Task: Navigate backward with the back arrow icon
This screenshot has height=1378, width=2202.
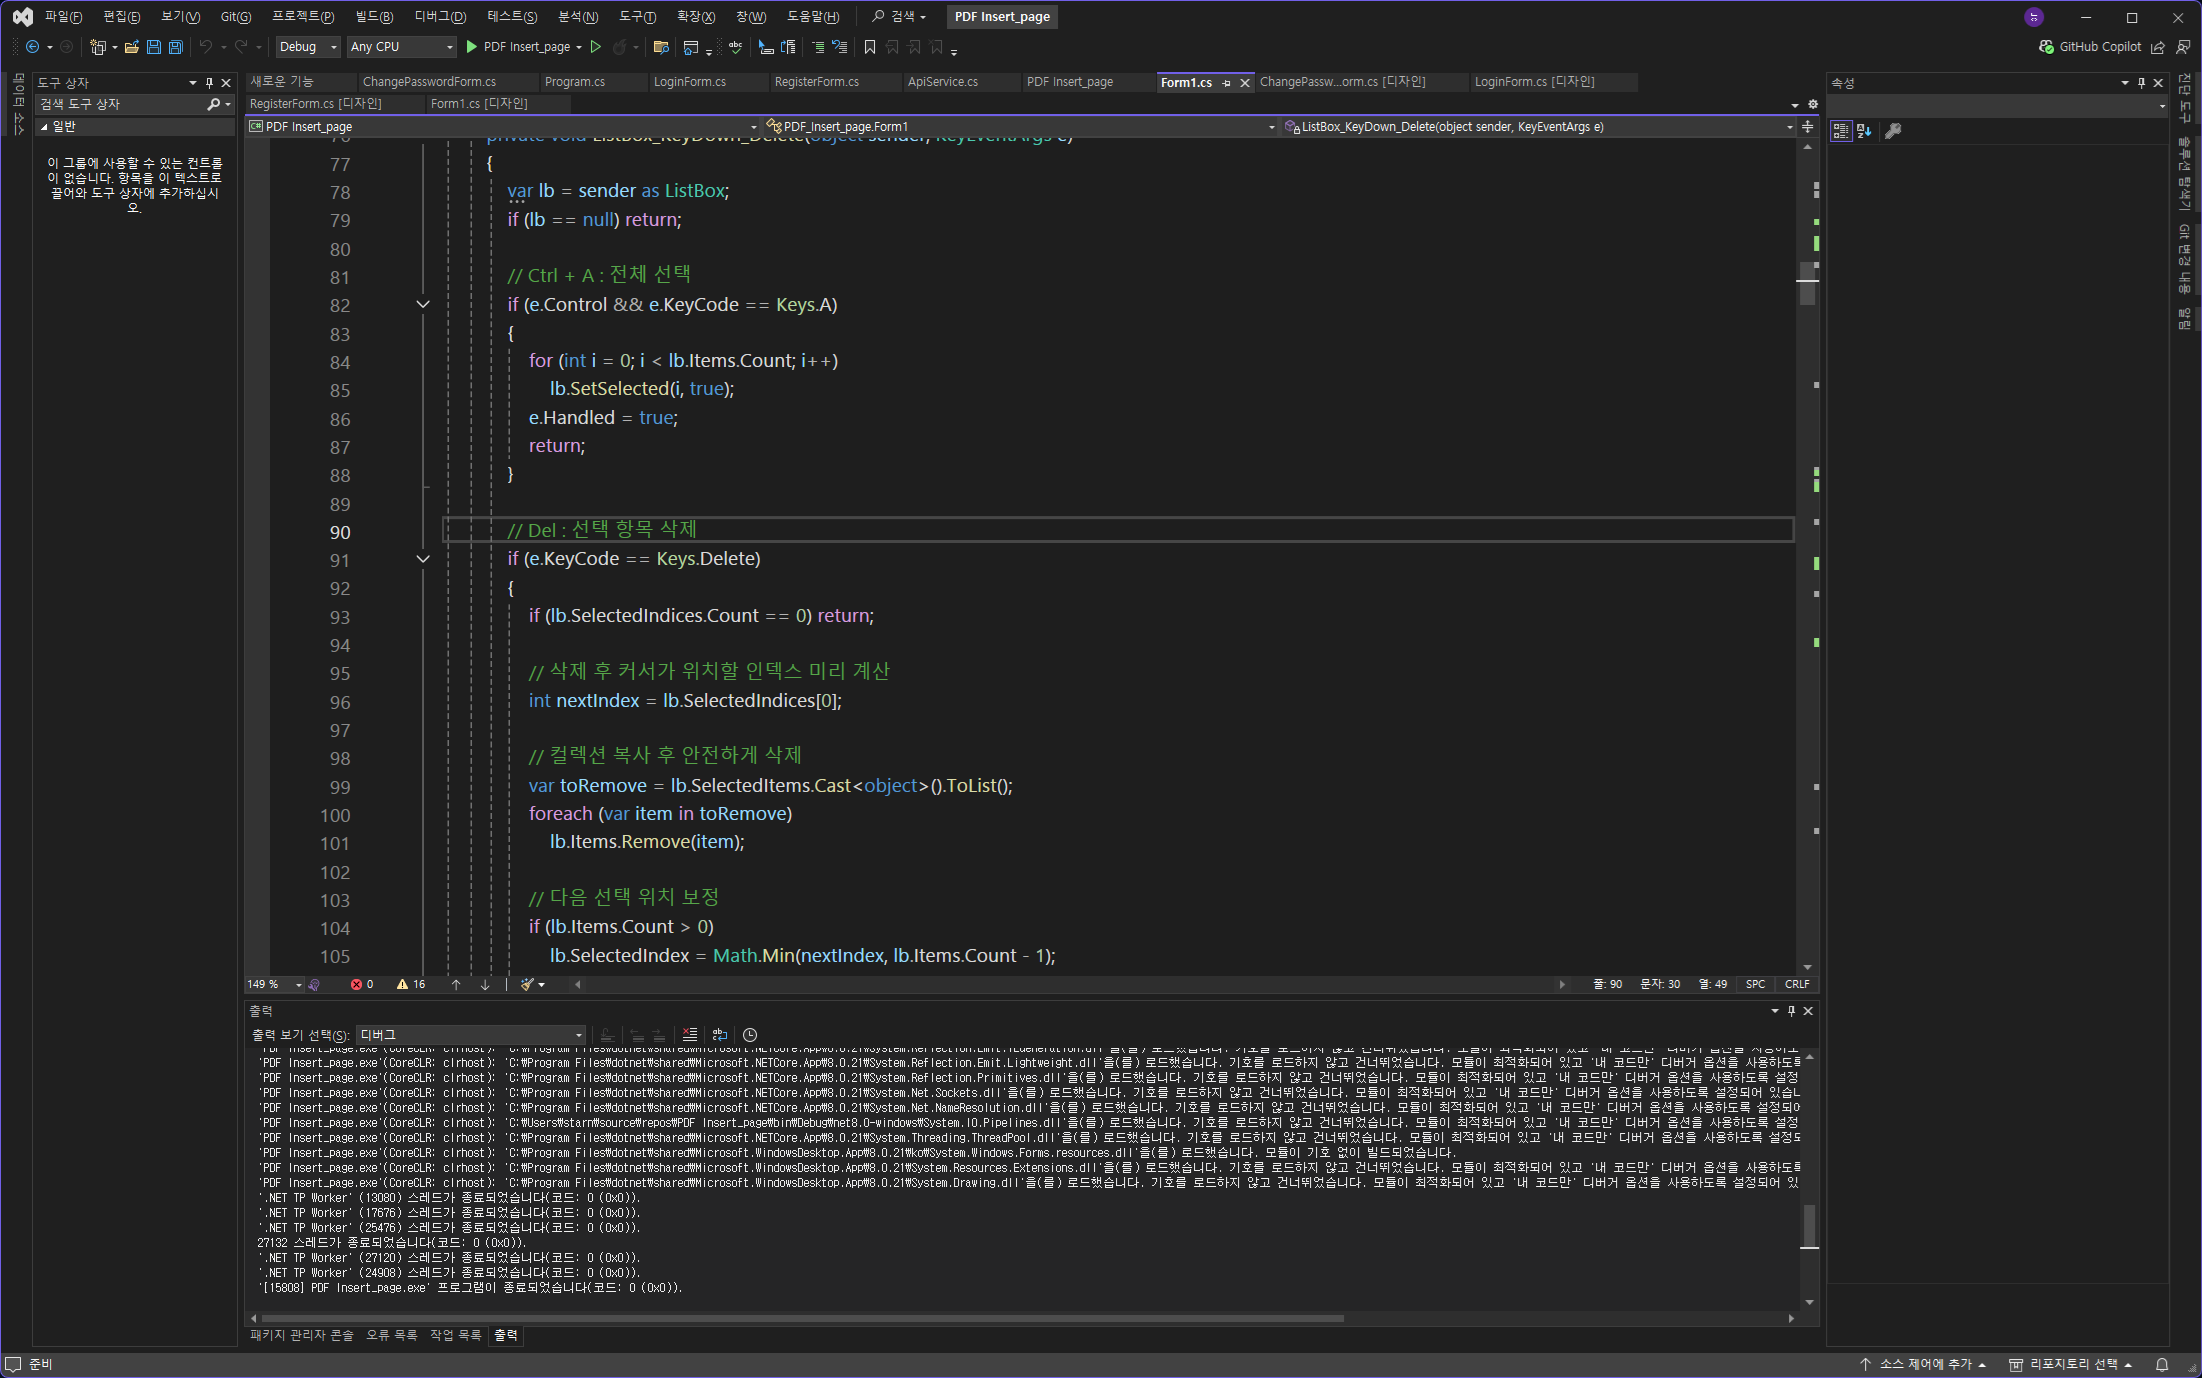Action: pos(33,47)
